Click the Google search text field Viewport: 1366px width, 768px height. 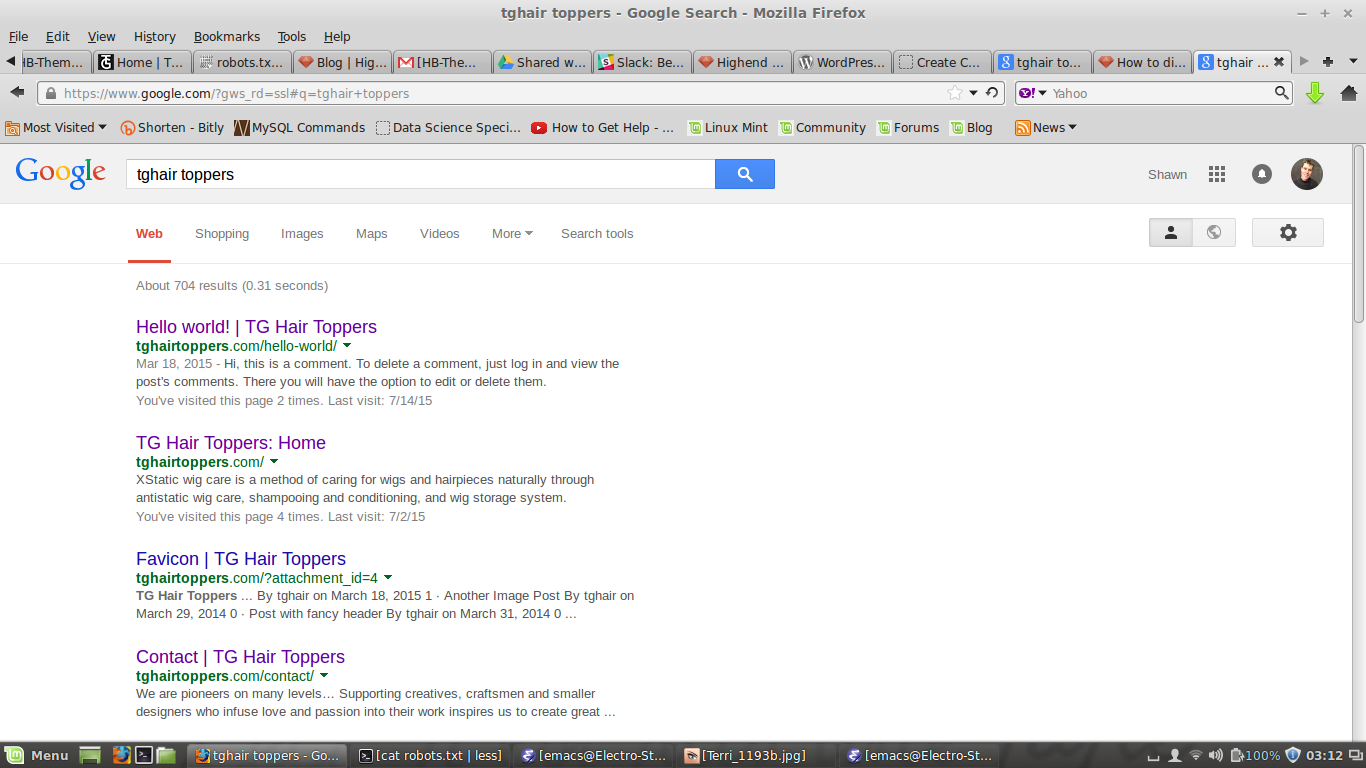pyautogui.click(x=420, y=174)
